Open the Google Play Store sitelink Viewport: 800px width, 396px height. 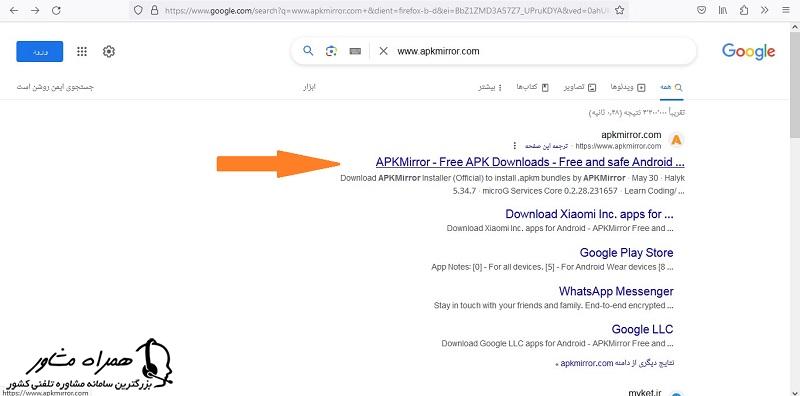pyautogui.click(x=627, y=253)
